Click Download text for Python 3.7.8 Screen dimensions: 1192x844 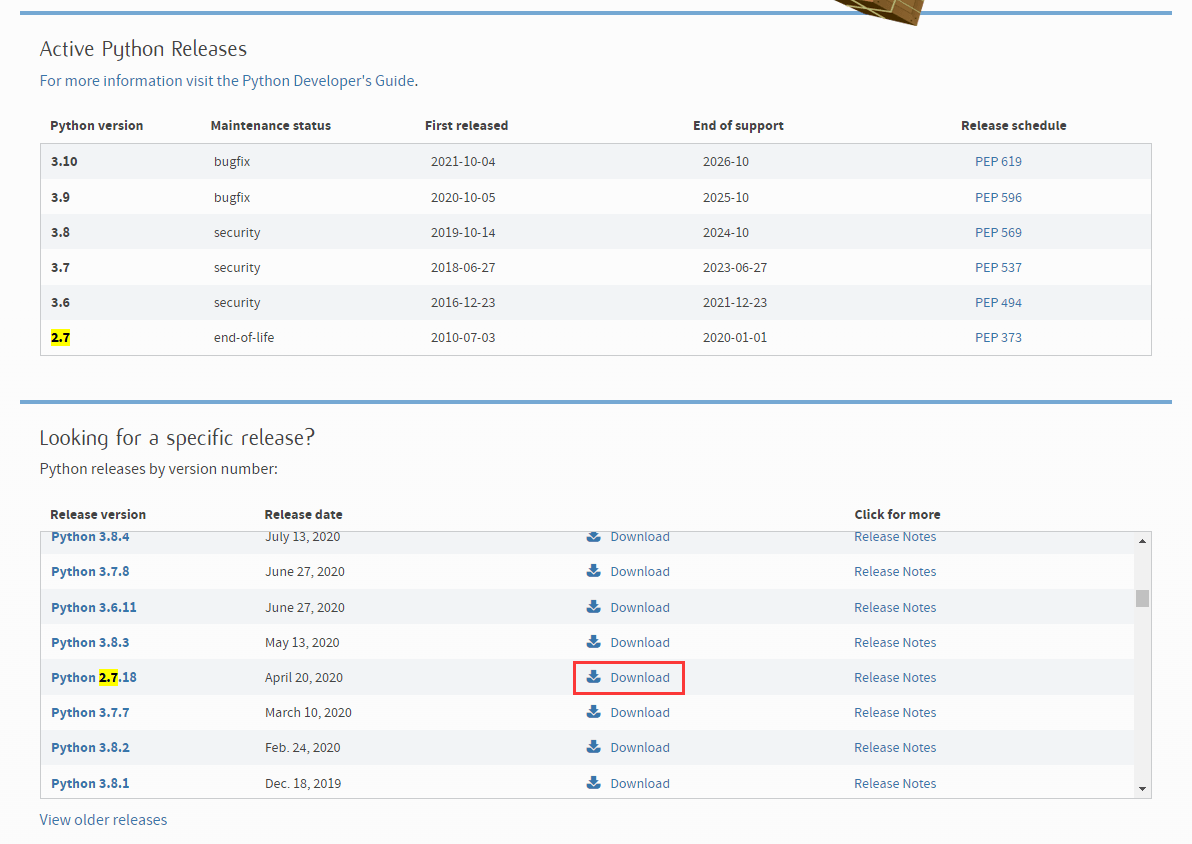[x=640, y=571]
